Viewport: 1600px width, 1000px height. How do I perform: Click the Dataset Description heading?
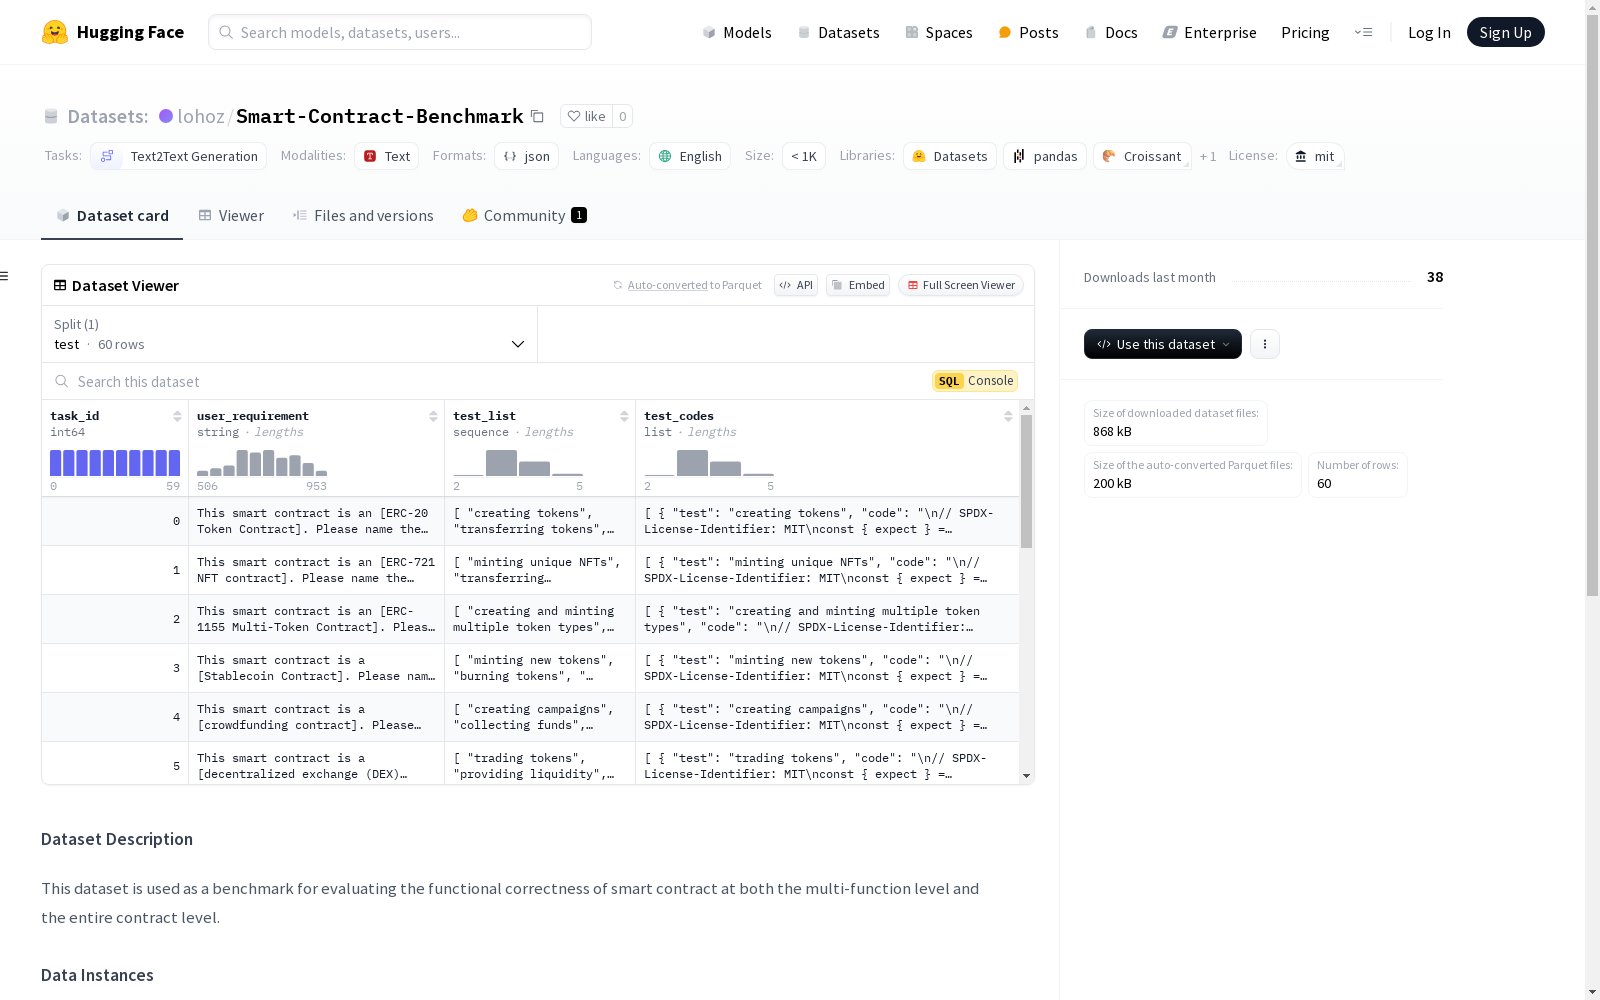coord(117,839)
